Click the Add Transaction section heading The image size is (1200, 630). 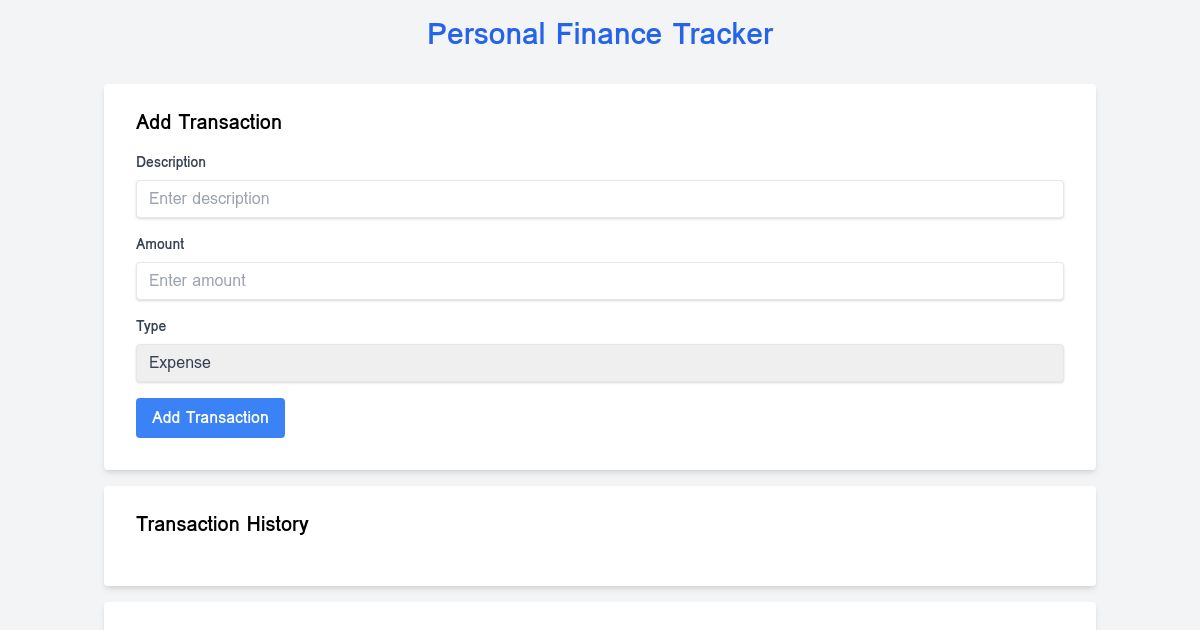(x=208, y=122)
